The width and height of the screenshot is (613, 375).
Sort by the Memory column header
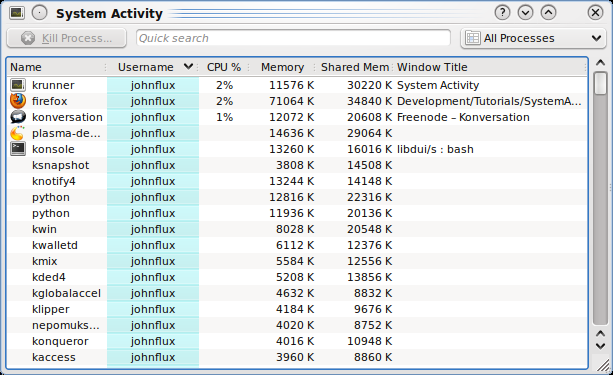pos(282,67)
